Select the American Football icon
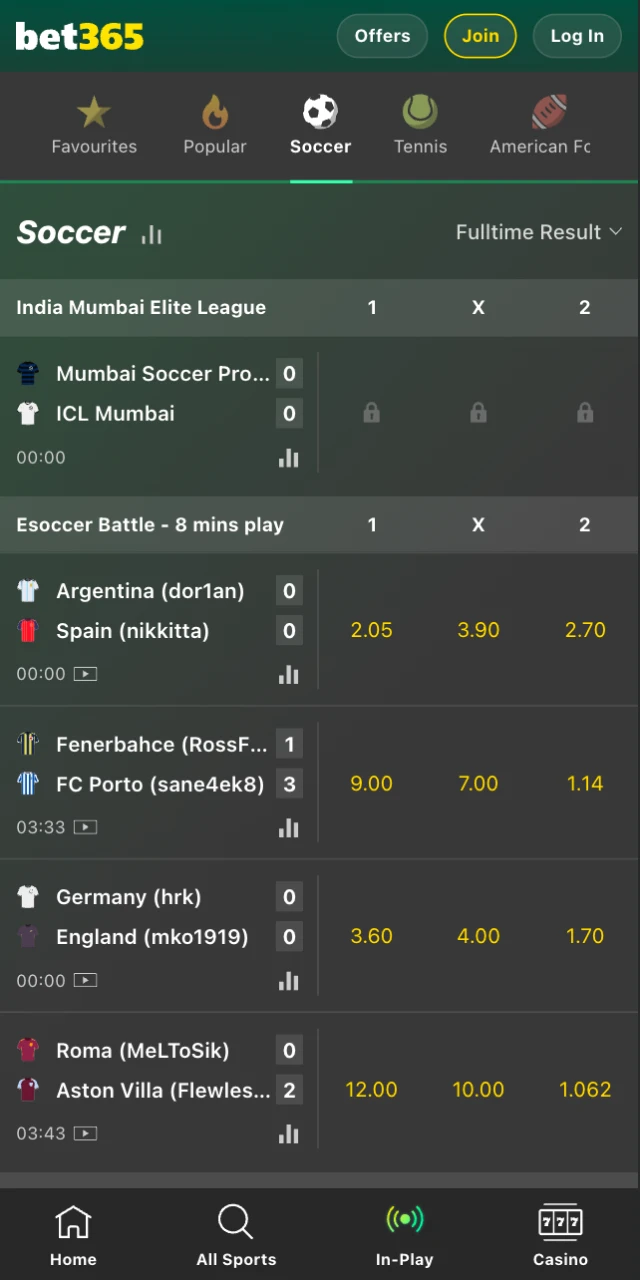 (x=546, y=111)
